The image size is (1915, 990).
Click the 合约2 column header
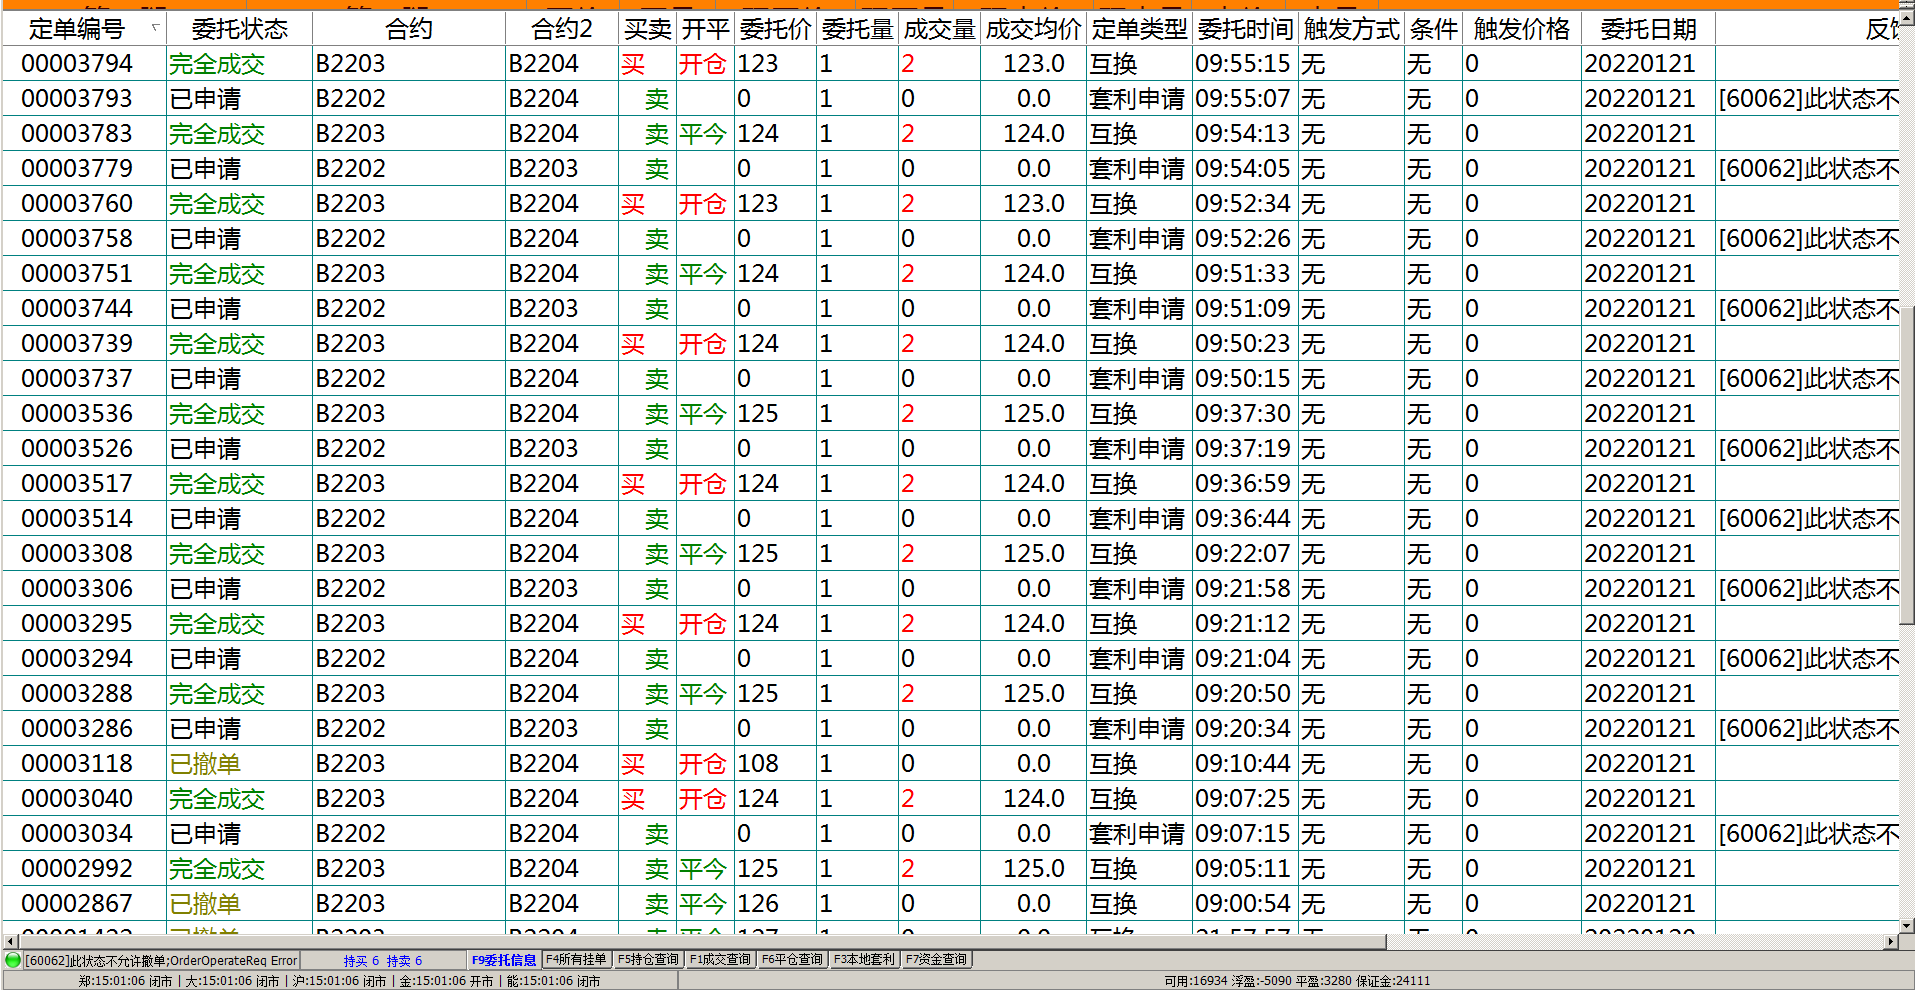[561, 29]
